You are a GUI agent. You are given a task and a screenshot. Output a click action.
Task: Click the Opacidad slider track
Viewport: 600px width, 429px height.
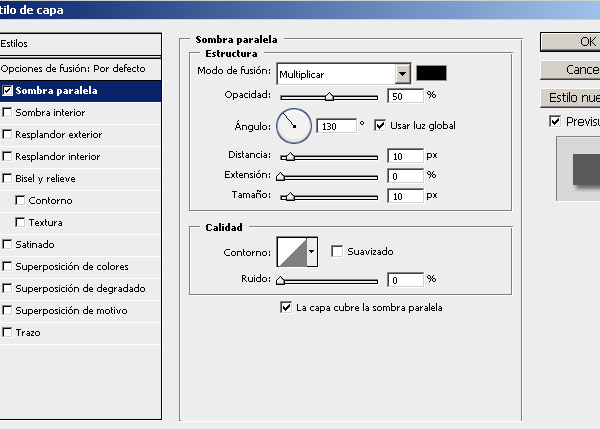329,98
